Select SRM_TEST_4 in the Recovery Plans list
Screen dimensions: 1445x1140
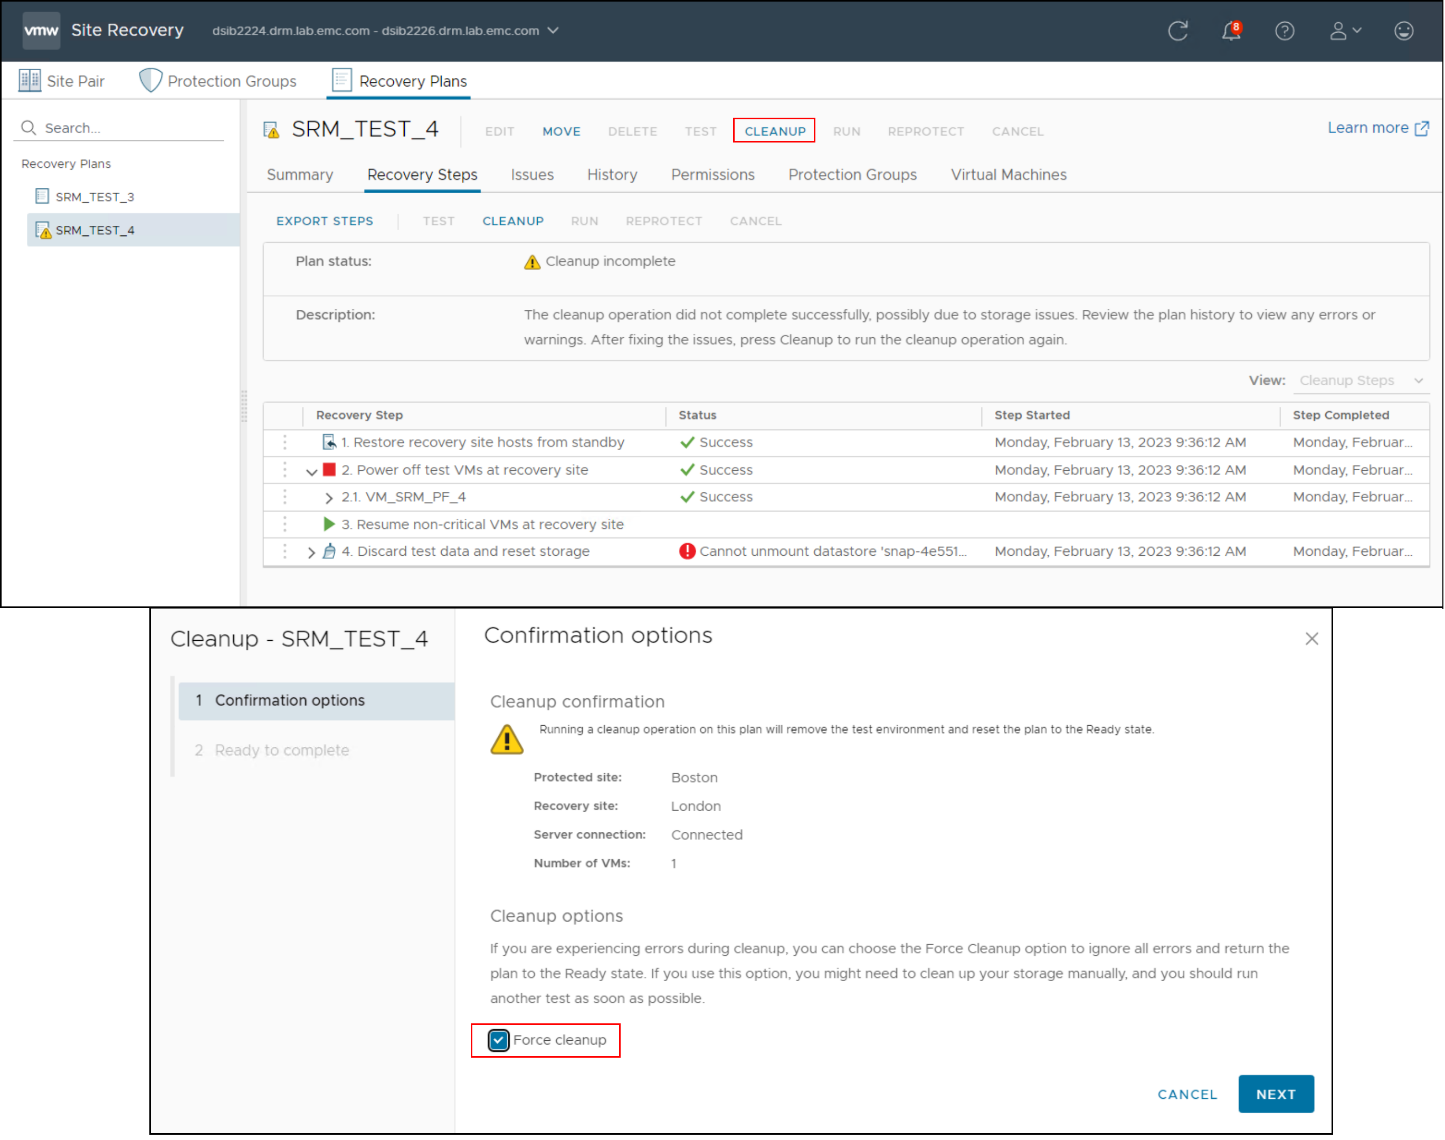133,230
